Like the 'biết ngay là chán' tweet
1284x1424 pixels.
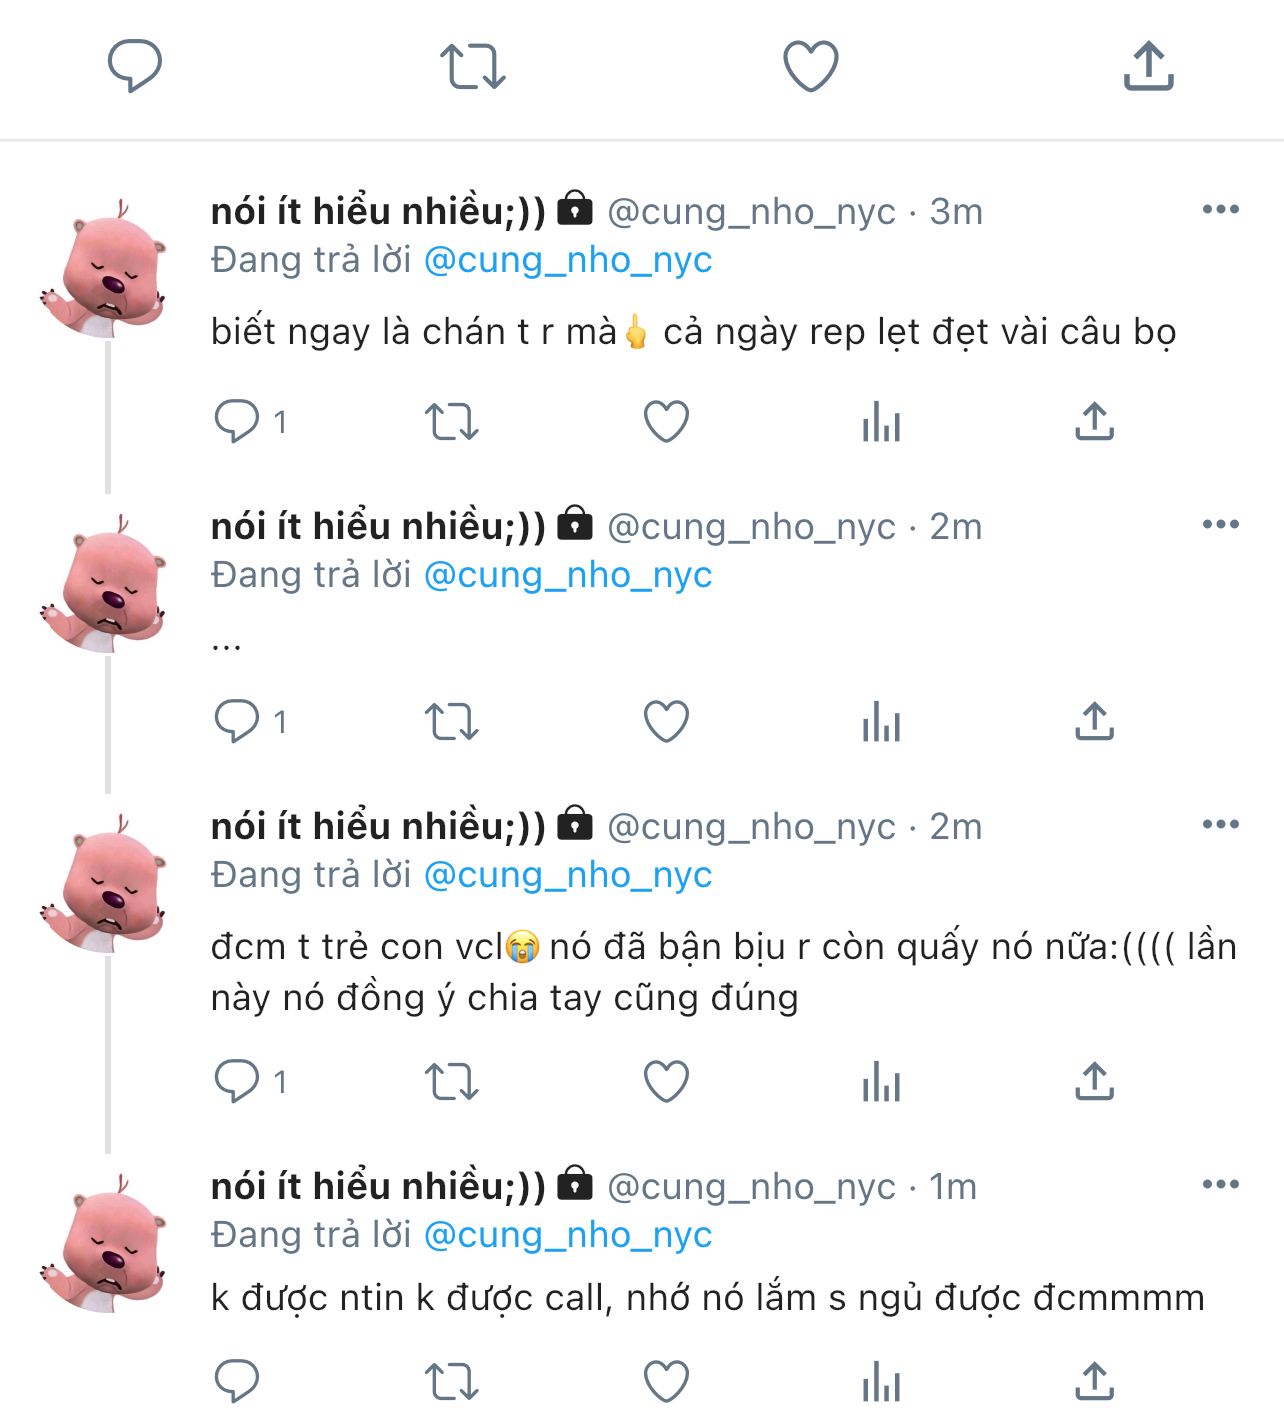(666, 421)
